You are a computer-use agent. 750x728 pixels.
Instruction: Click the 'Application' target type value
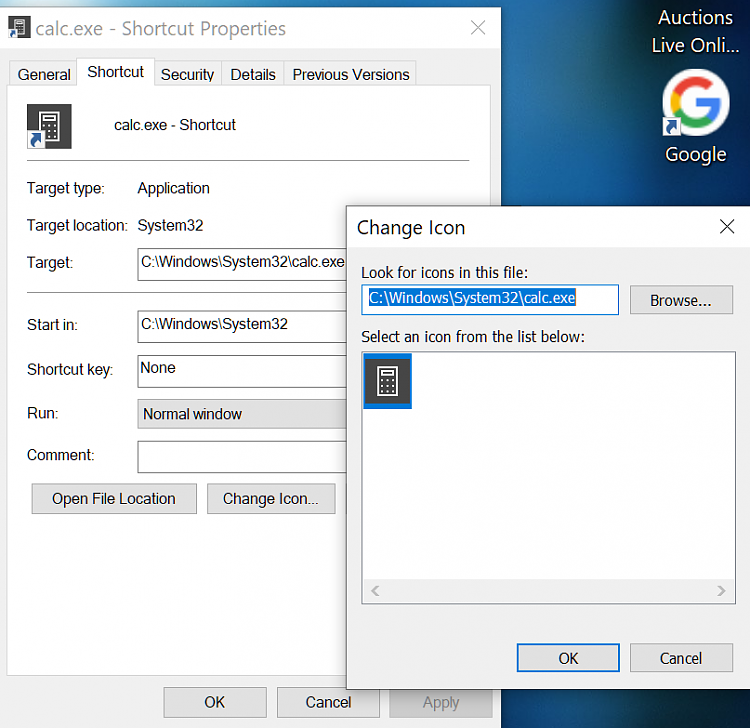tap(174, 188)
